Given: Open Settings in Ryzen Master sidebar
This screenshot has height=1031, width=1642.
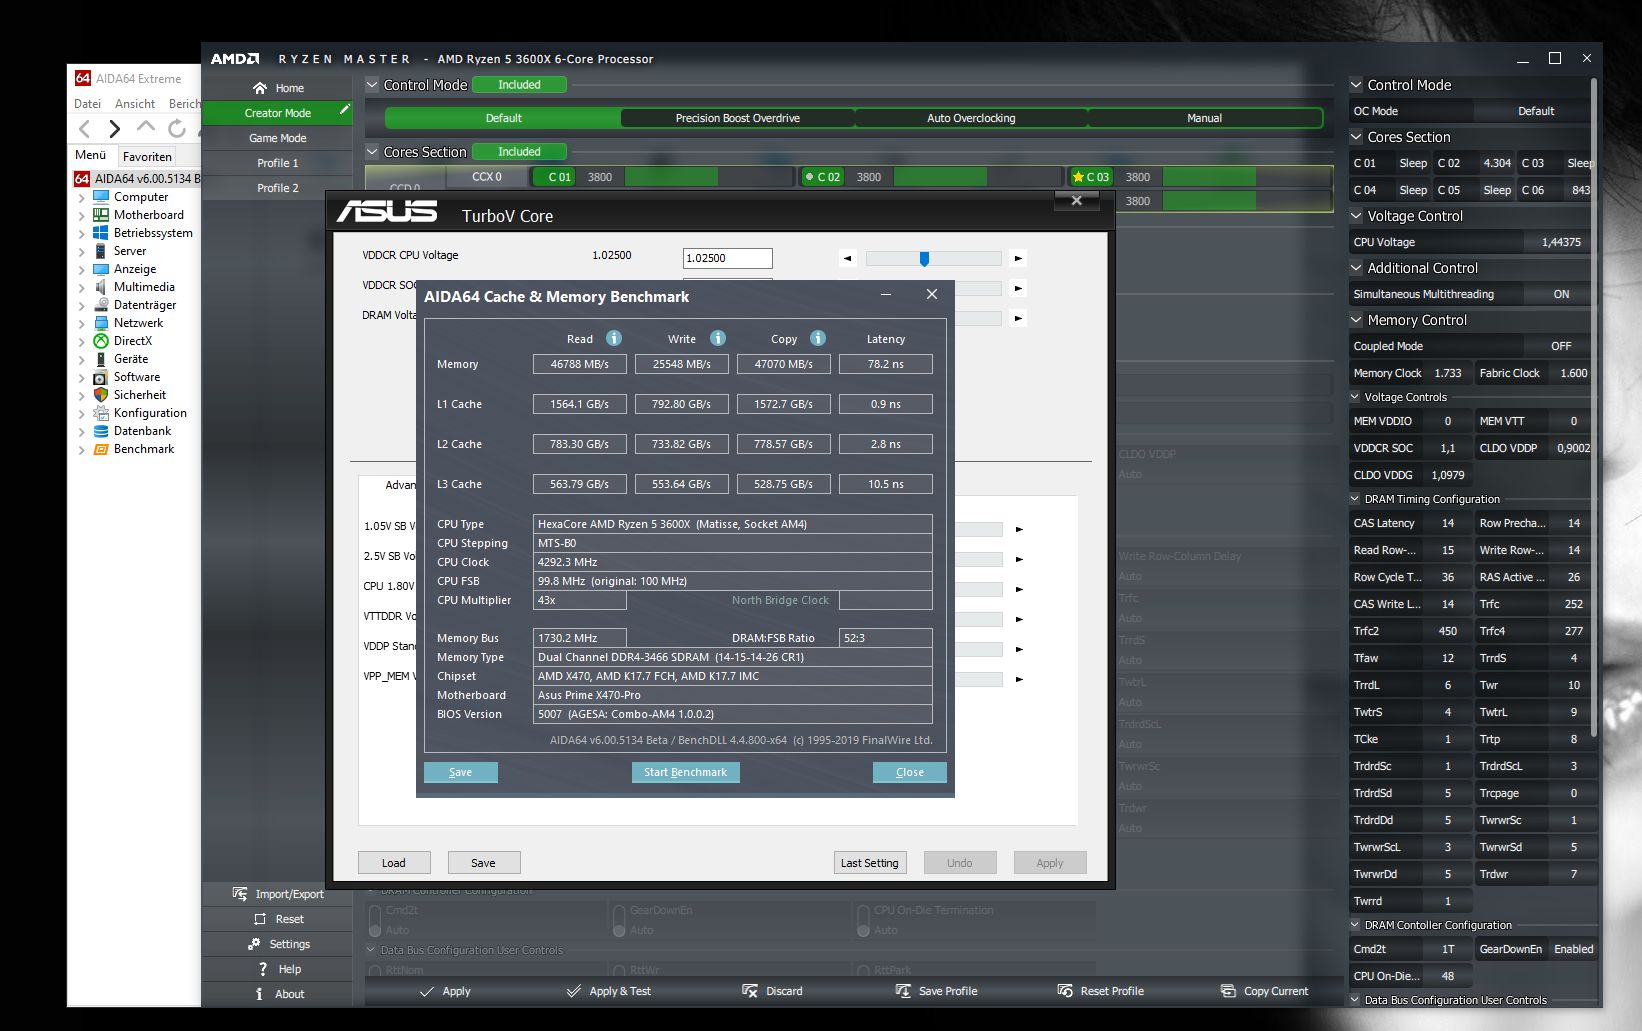Looking at the screenshot, I should coord(278,944).
